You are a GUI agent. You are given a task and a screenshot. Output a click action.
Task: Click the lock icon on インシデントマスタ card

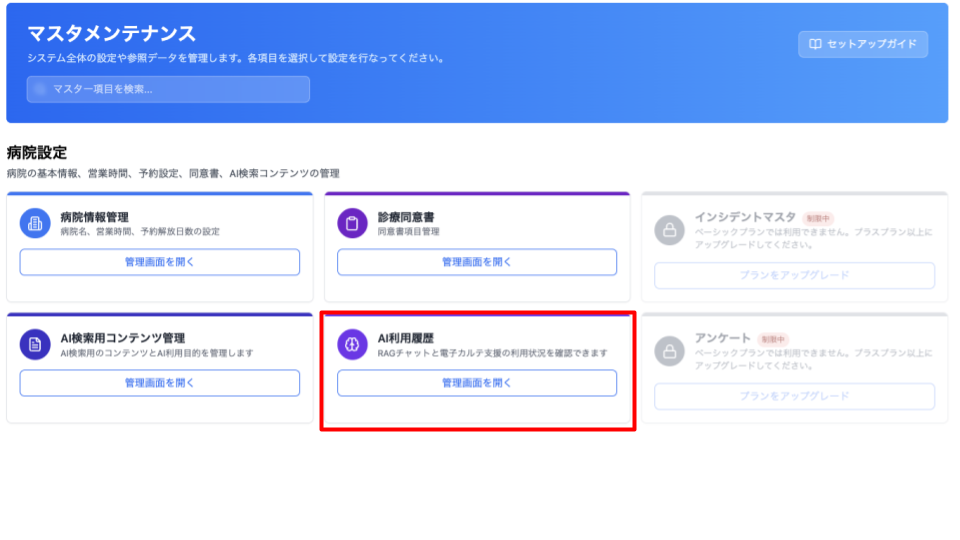click(670, 230)
